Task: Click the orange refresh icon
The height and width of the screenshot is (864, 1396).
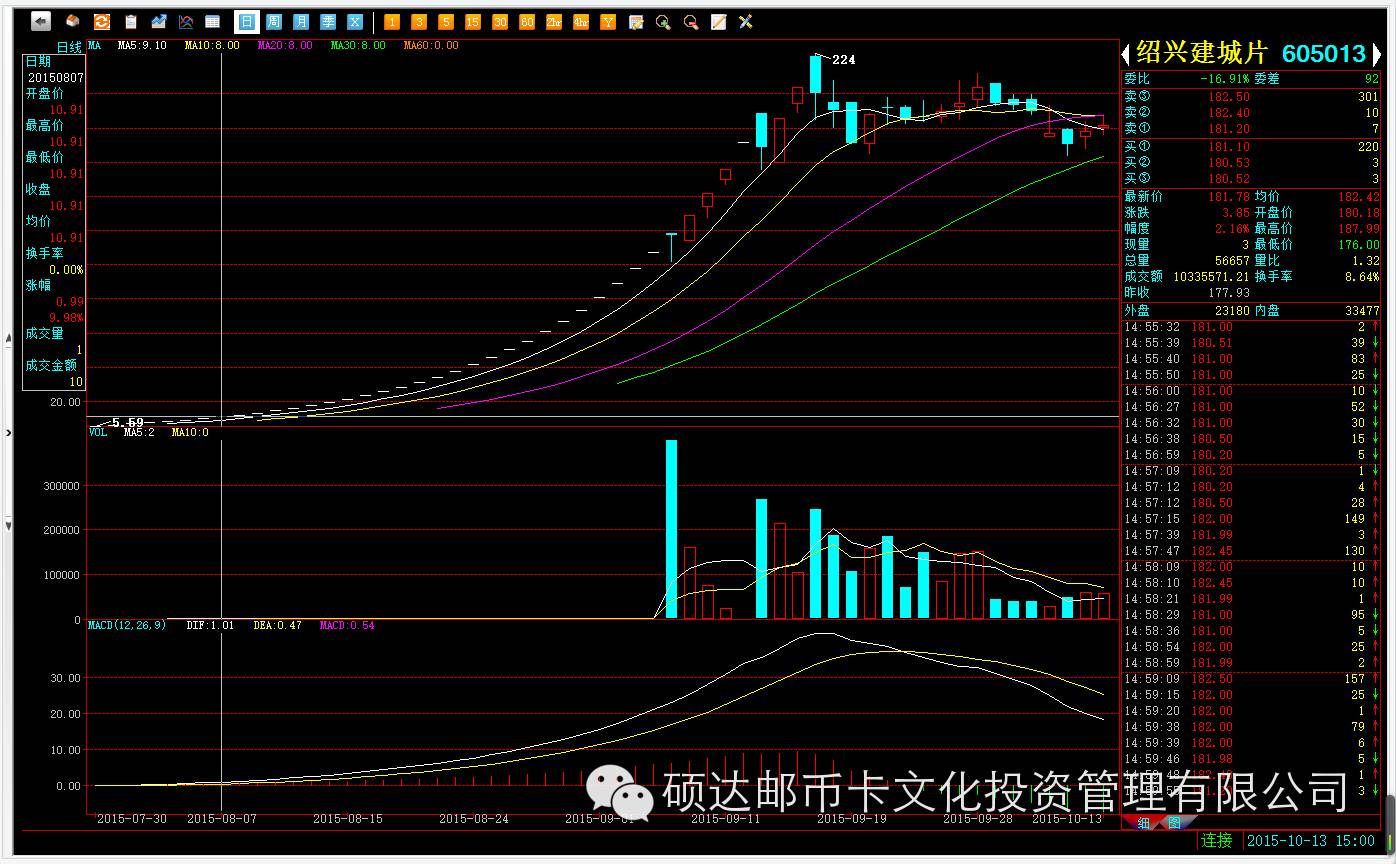Action: 102,21
